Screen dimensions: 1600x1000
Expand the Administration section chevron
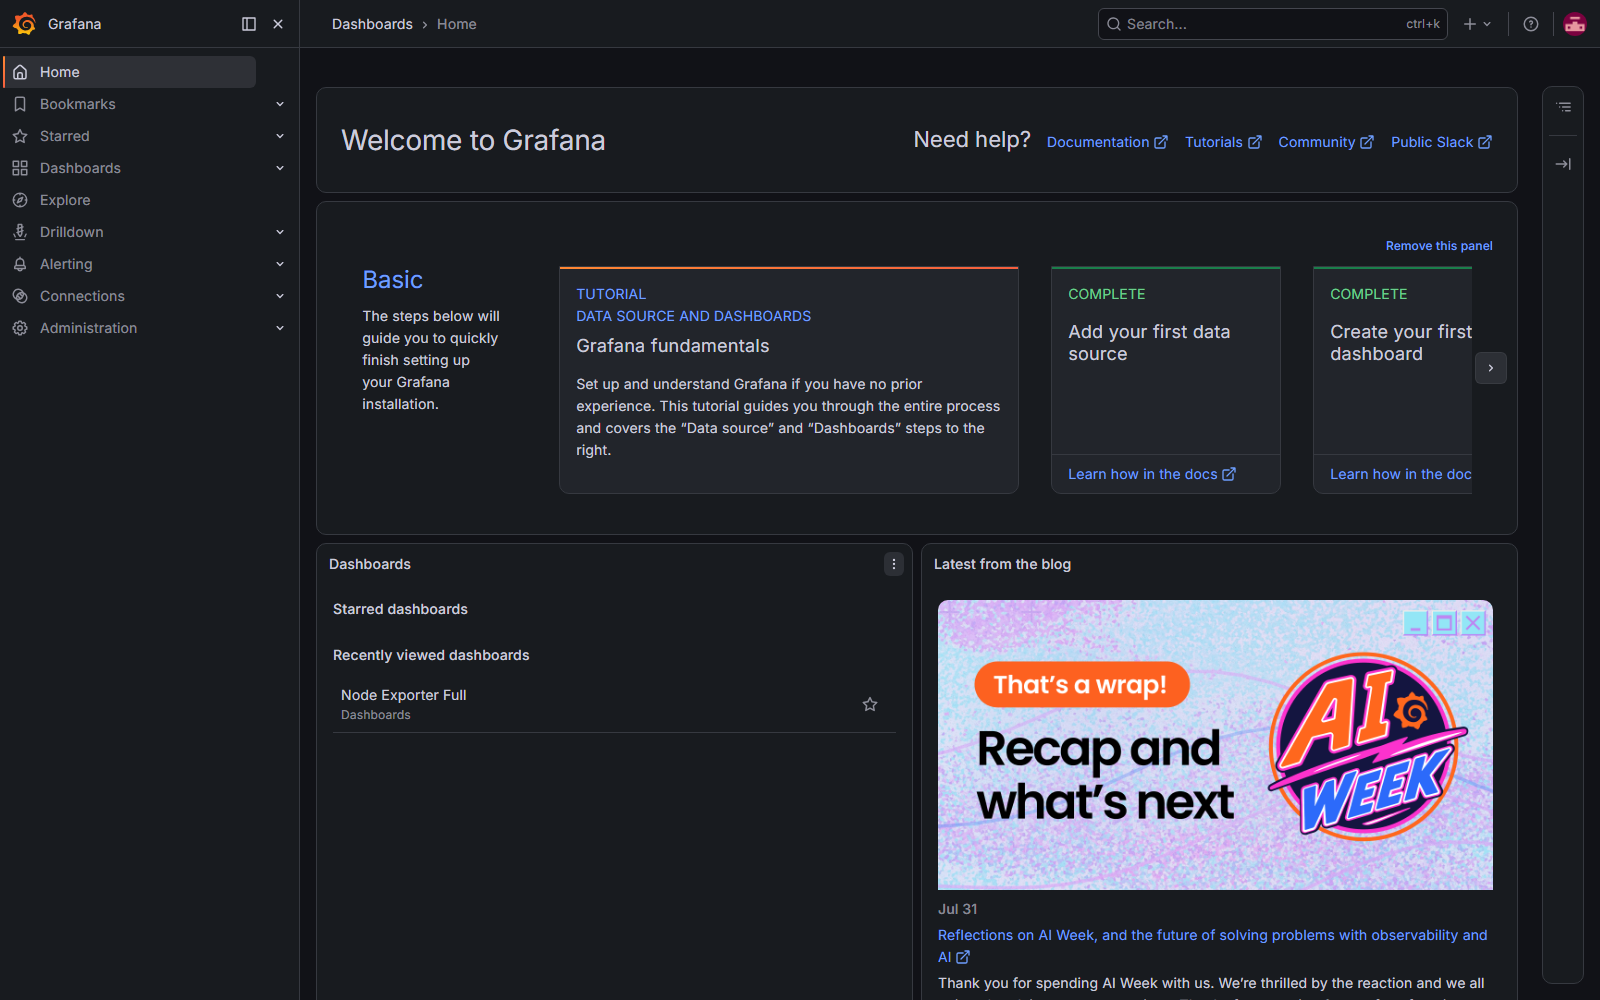(x=280, y=328)
